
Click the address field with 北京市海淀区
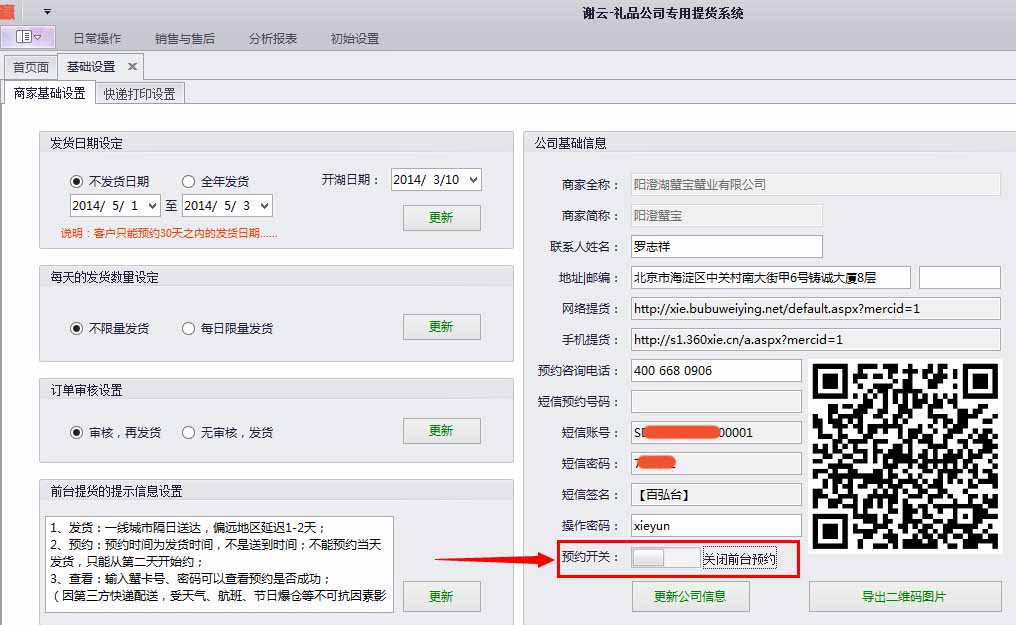pos(770,278)
